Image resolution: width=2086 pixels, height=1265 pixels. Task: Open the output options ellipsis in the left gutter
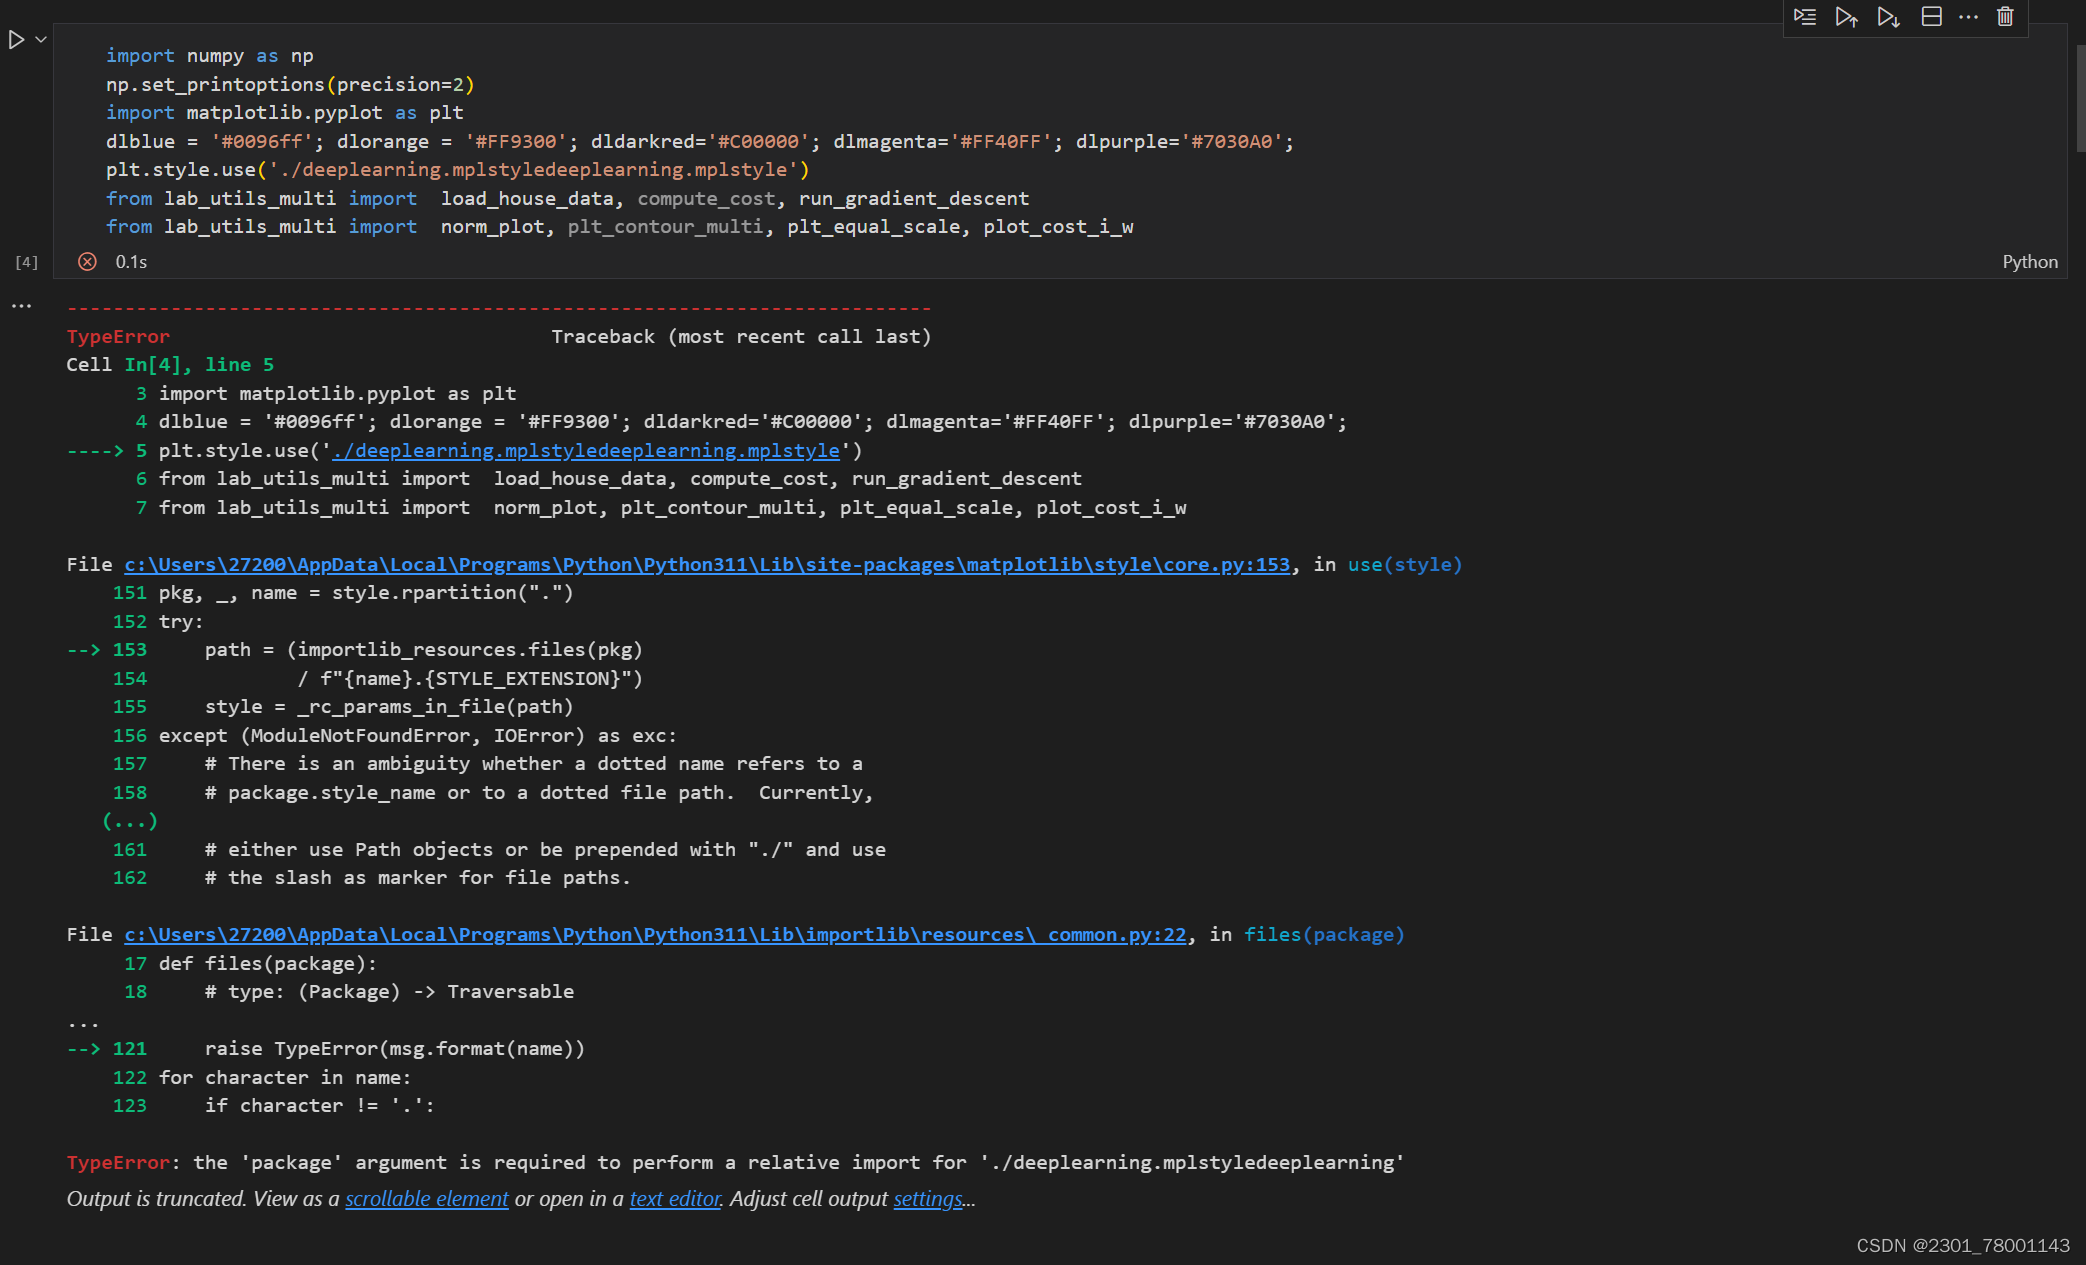tap(22, 305)
